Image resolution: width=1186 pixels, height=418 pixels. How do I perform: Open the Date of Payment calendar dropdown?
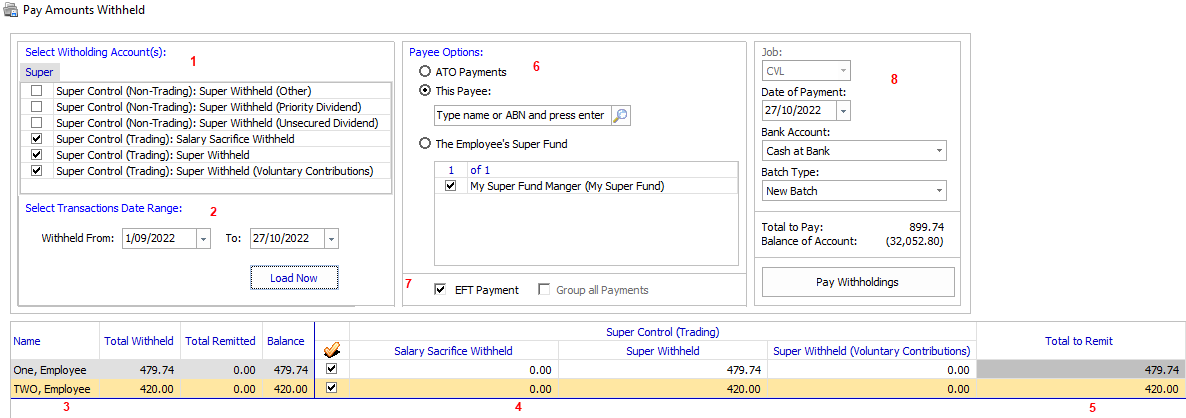coord(842,111)
